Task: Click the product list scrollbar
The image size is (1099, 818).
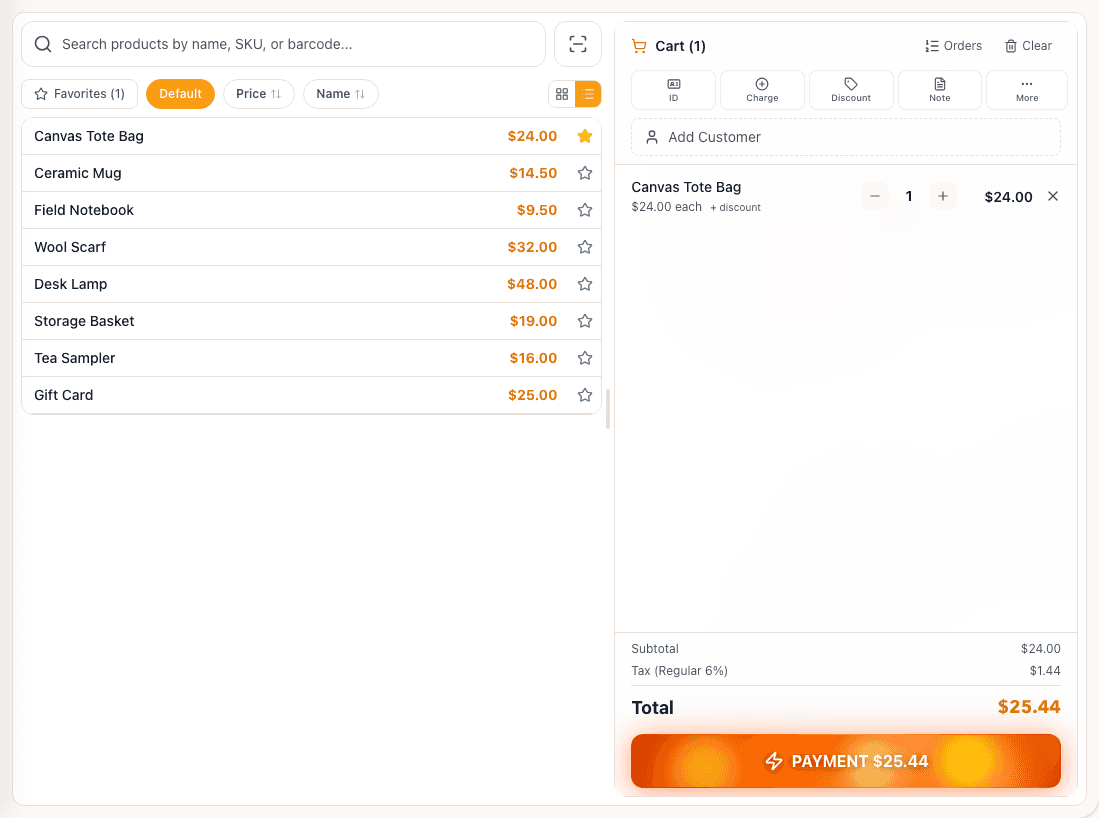Action: [x=608, y=409]
